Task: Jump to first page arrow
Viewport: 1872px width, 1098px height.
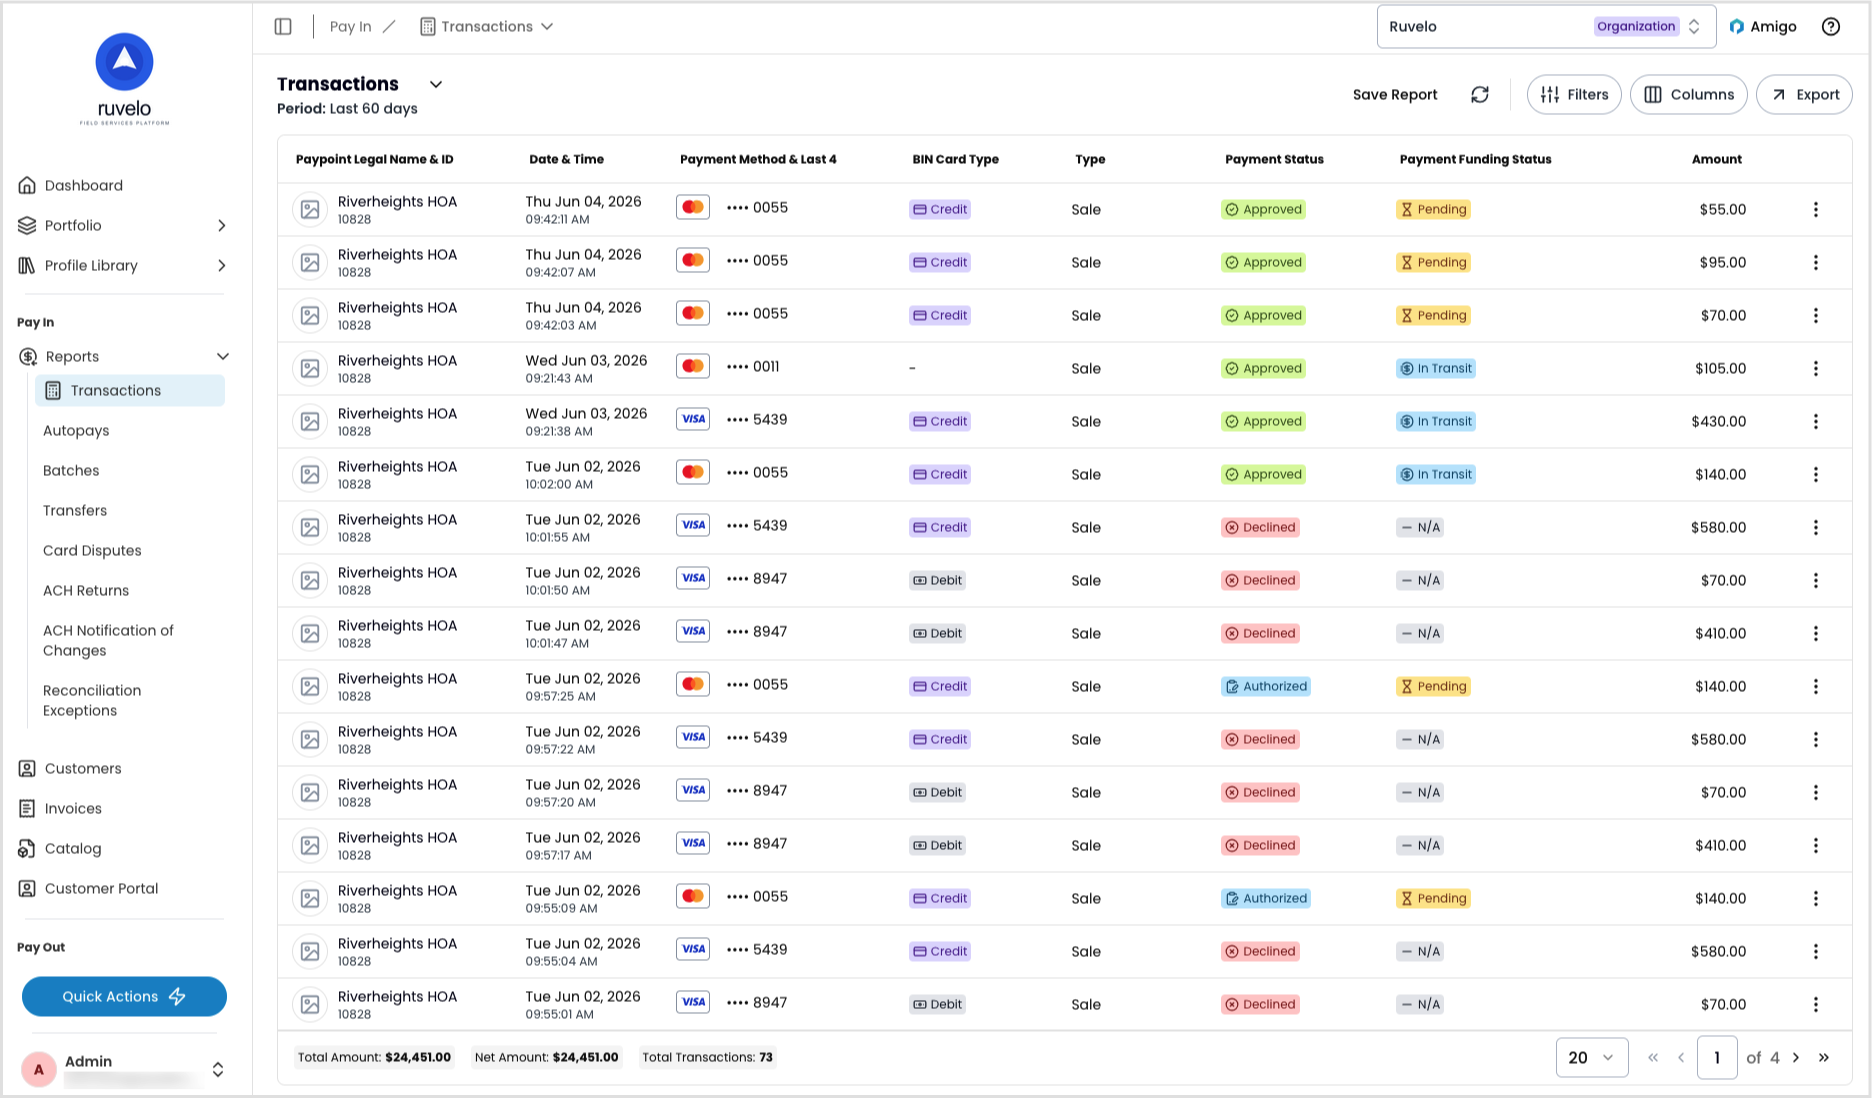Action: (1653, 1058)
